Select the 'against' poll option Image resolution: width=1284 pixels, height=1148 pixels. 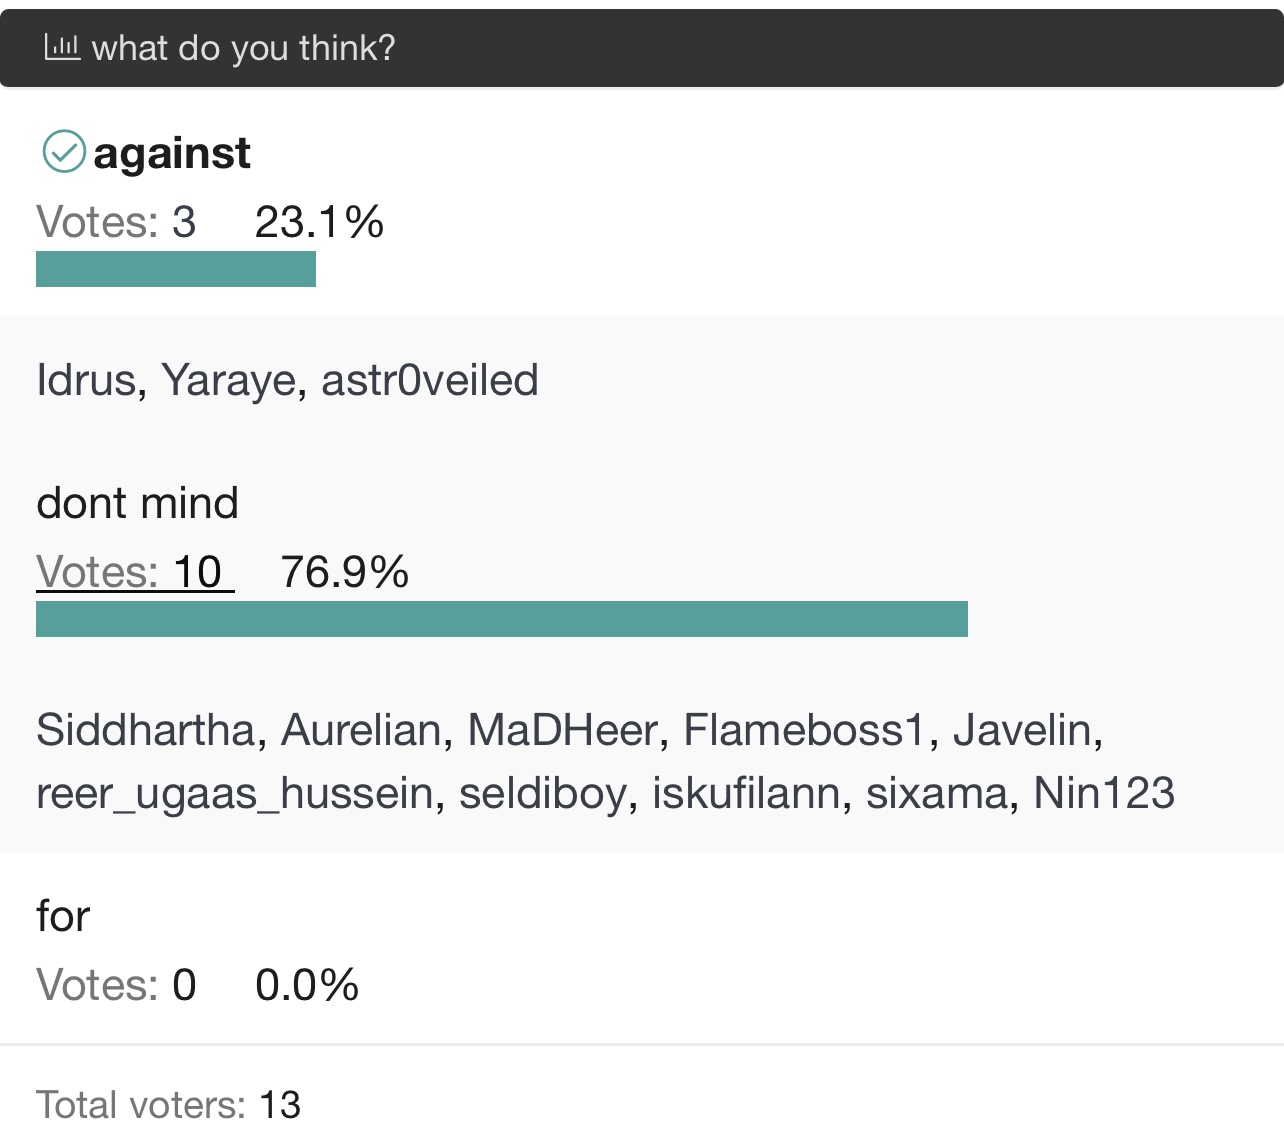tap(171, 153)
